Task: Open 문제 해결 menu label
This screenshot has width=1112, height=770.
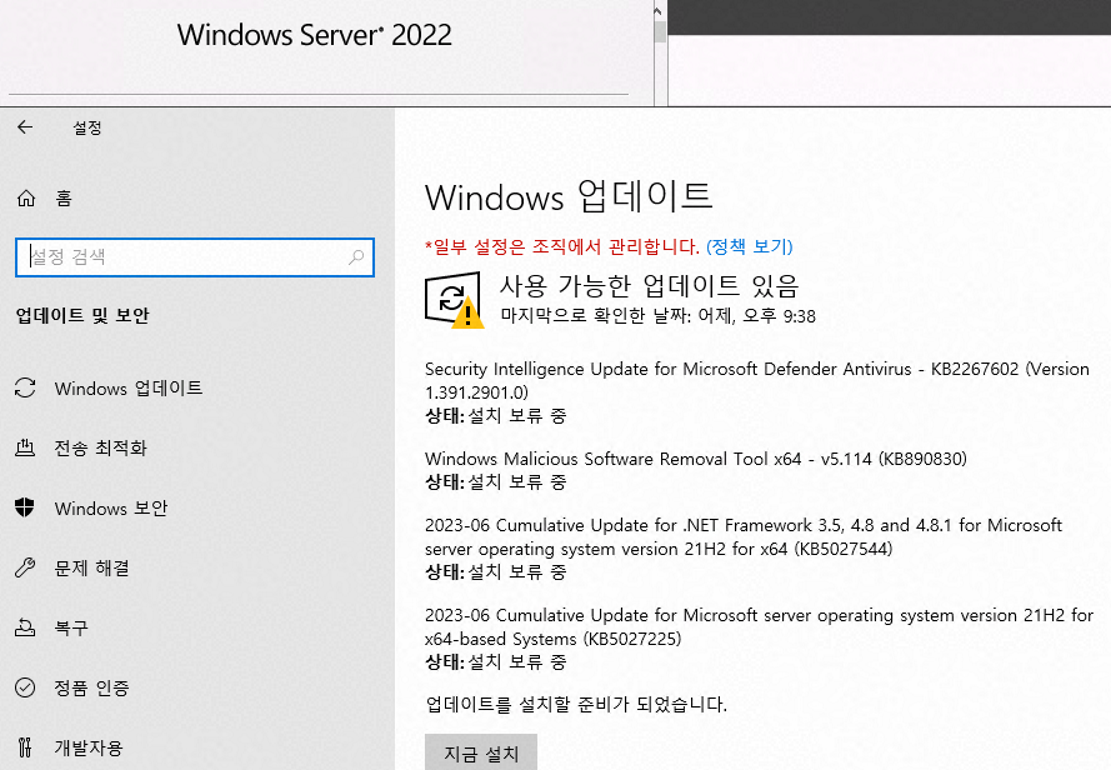Action: [x=92, y=568]
